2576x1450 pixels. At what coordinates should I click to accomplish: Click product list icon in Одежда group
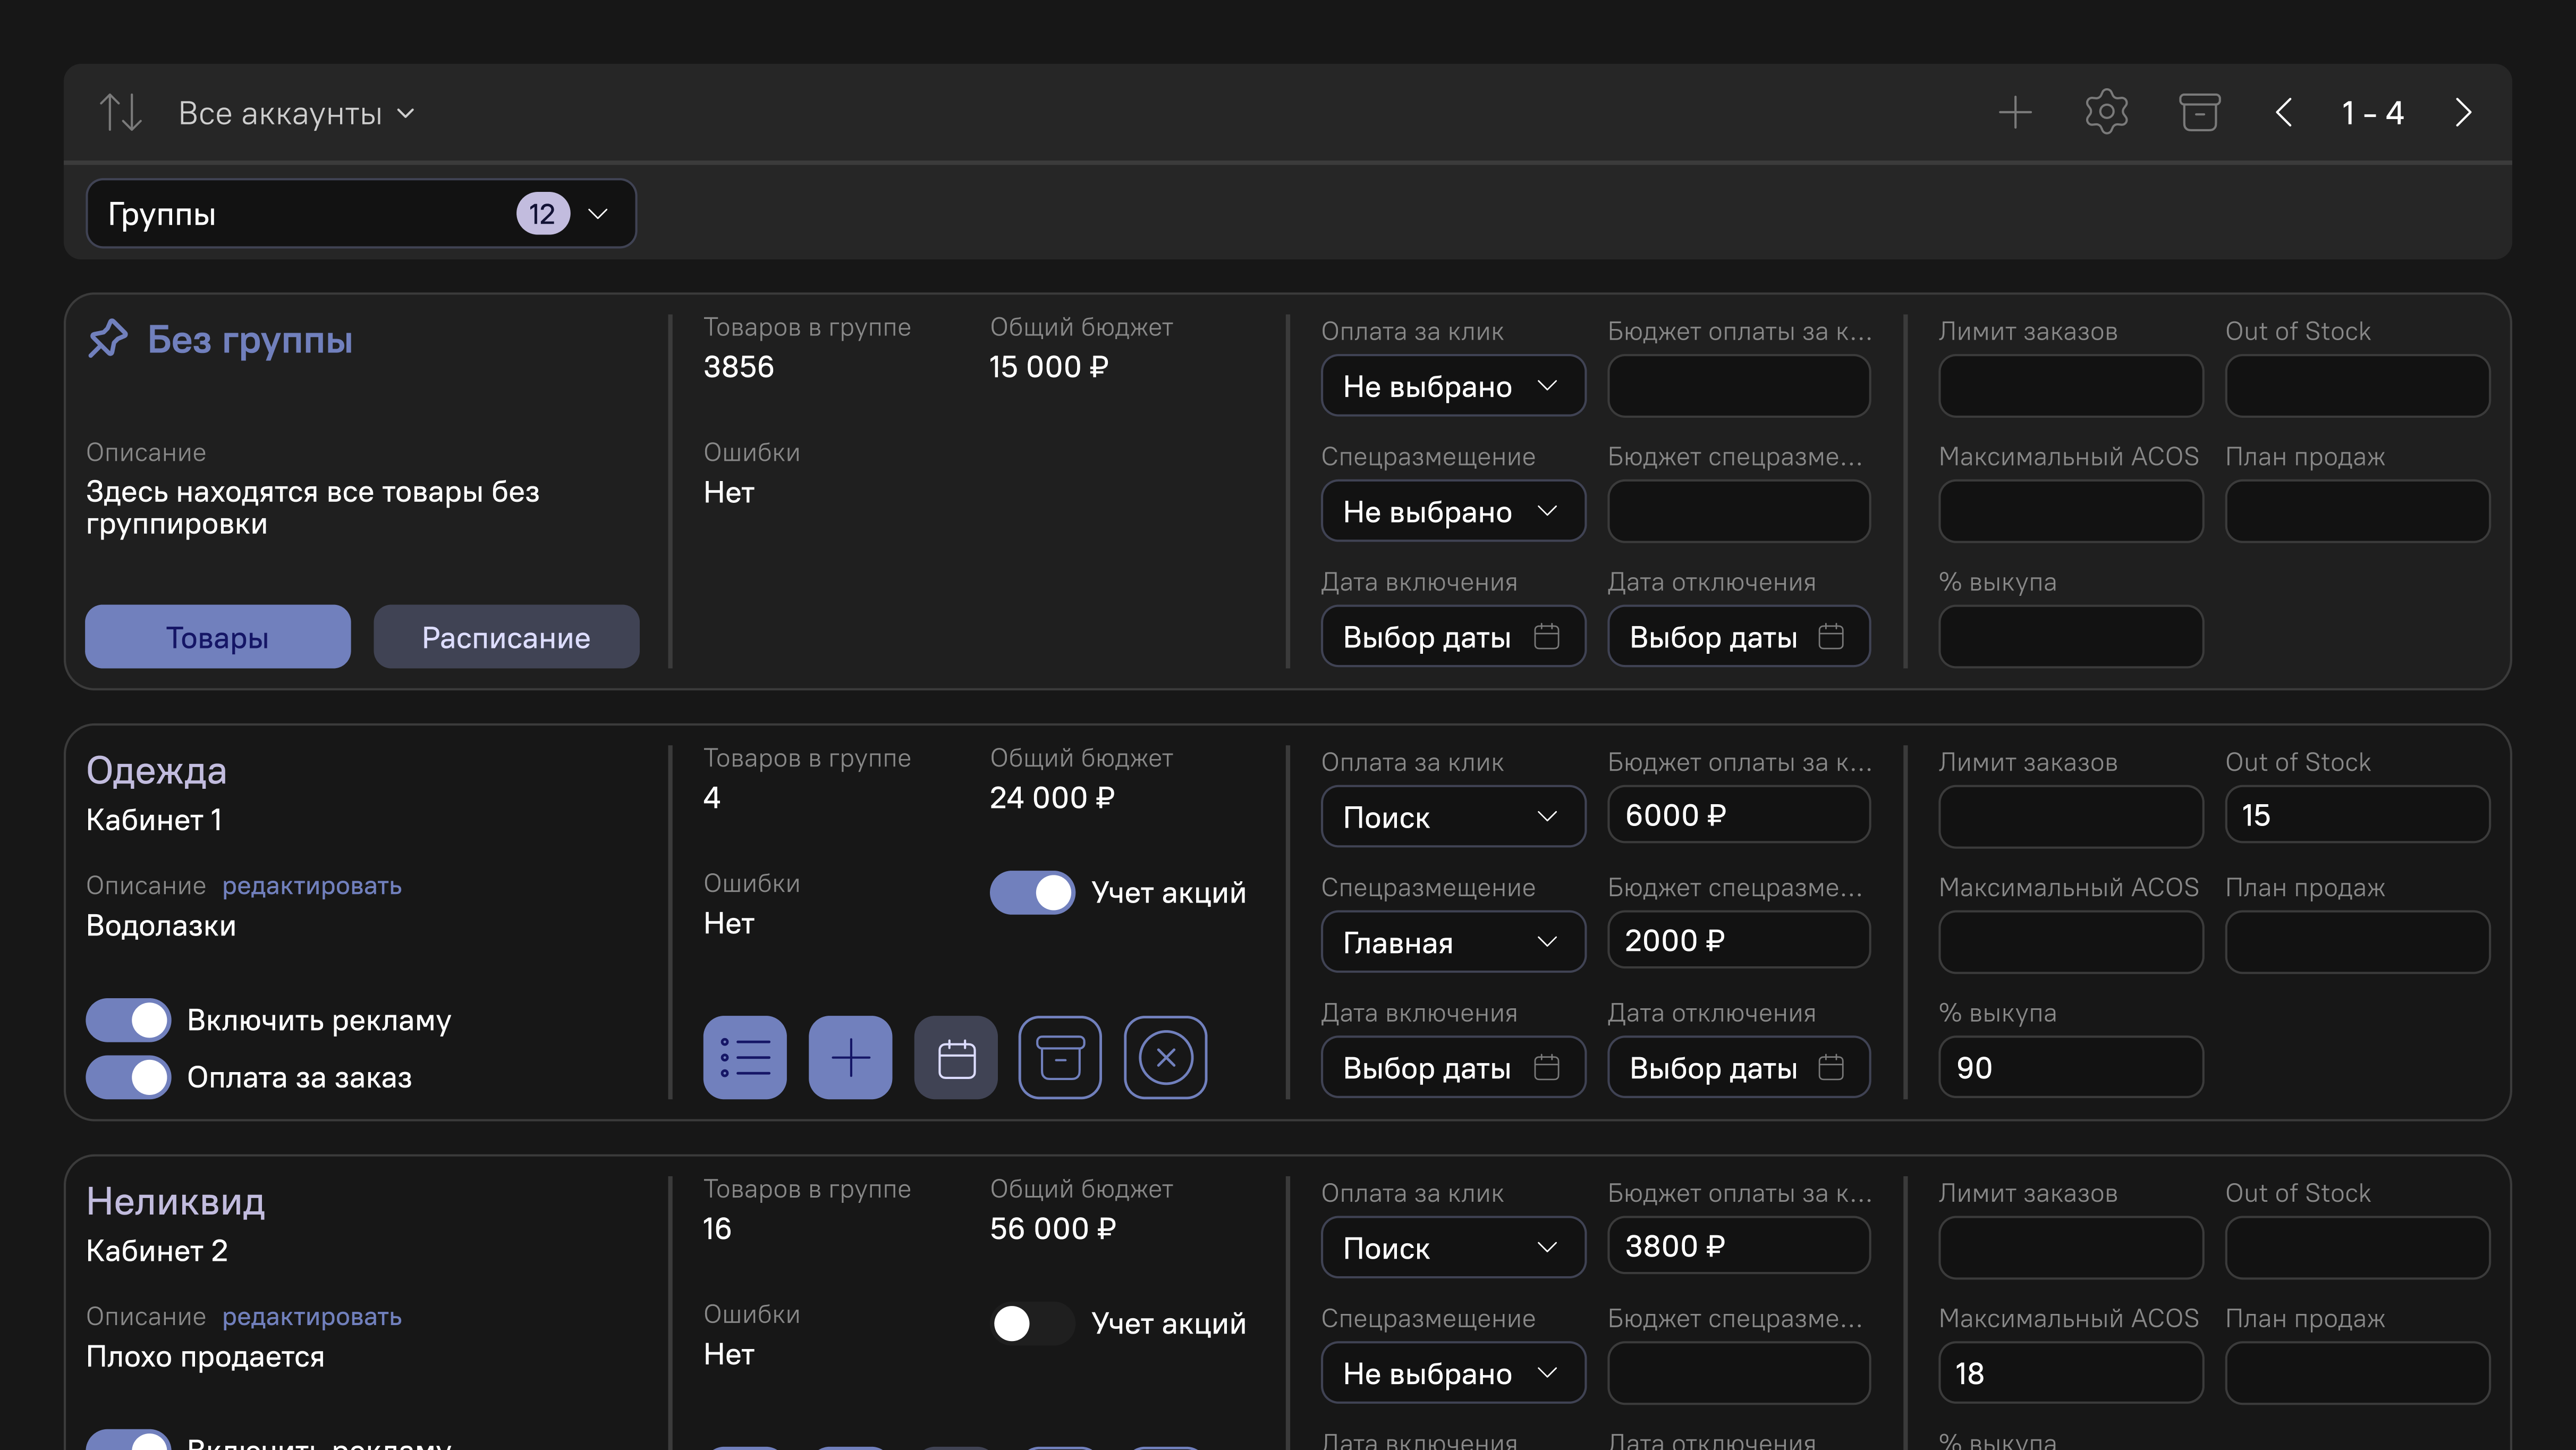[x=744, y=1057]
